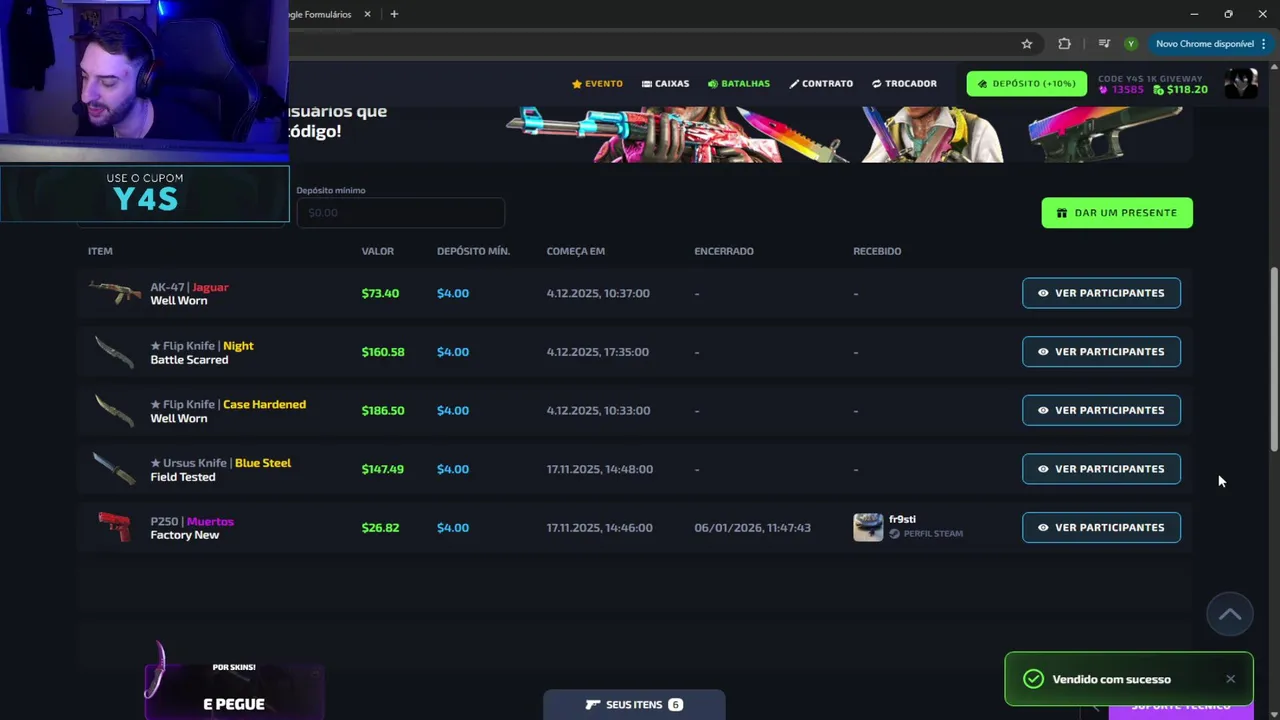
Task: Open a new browser tab
Action: pos(394,14)
